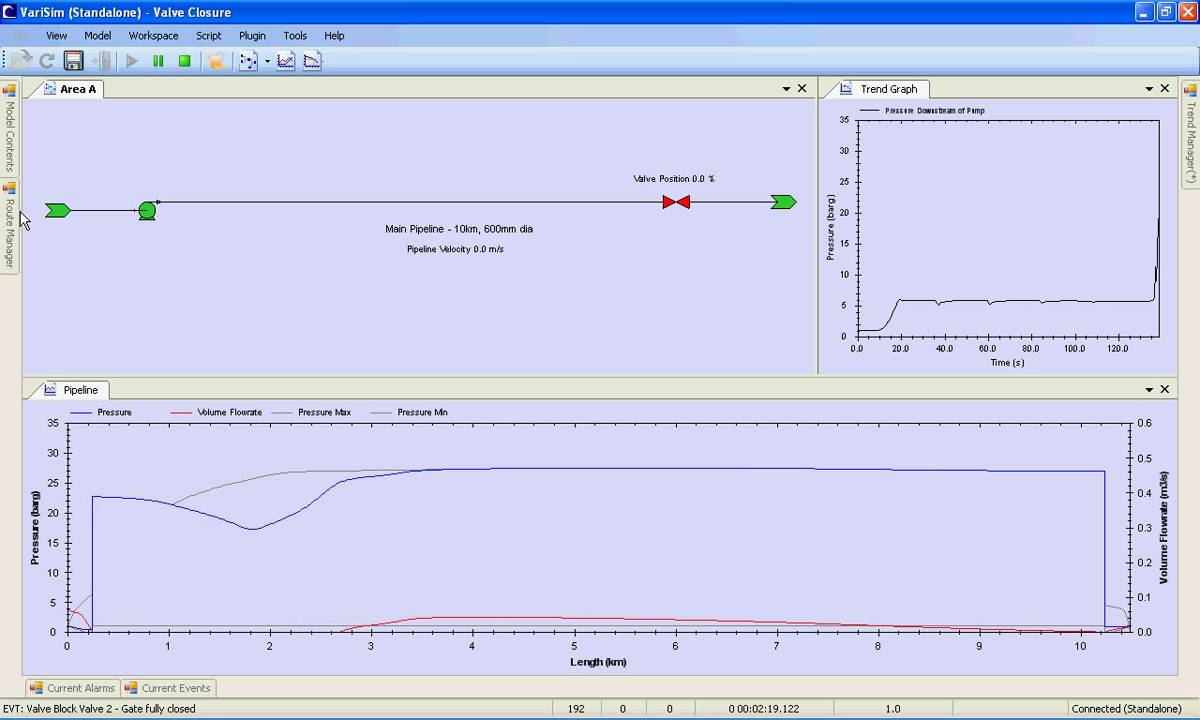Click the Pressure legend entry
The width and height of the screenshot is (1200, 720).
101,412
